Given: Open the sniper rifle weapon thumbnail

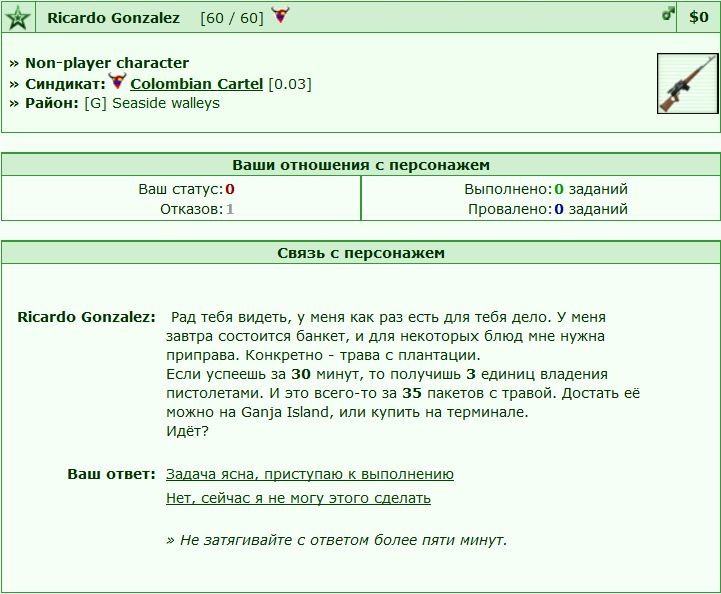Looking at the screenshot, I should 687,83.
